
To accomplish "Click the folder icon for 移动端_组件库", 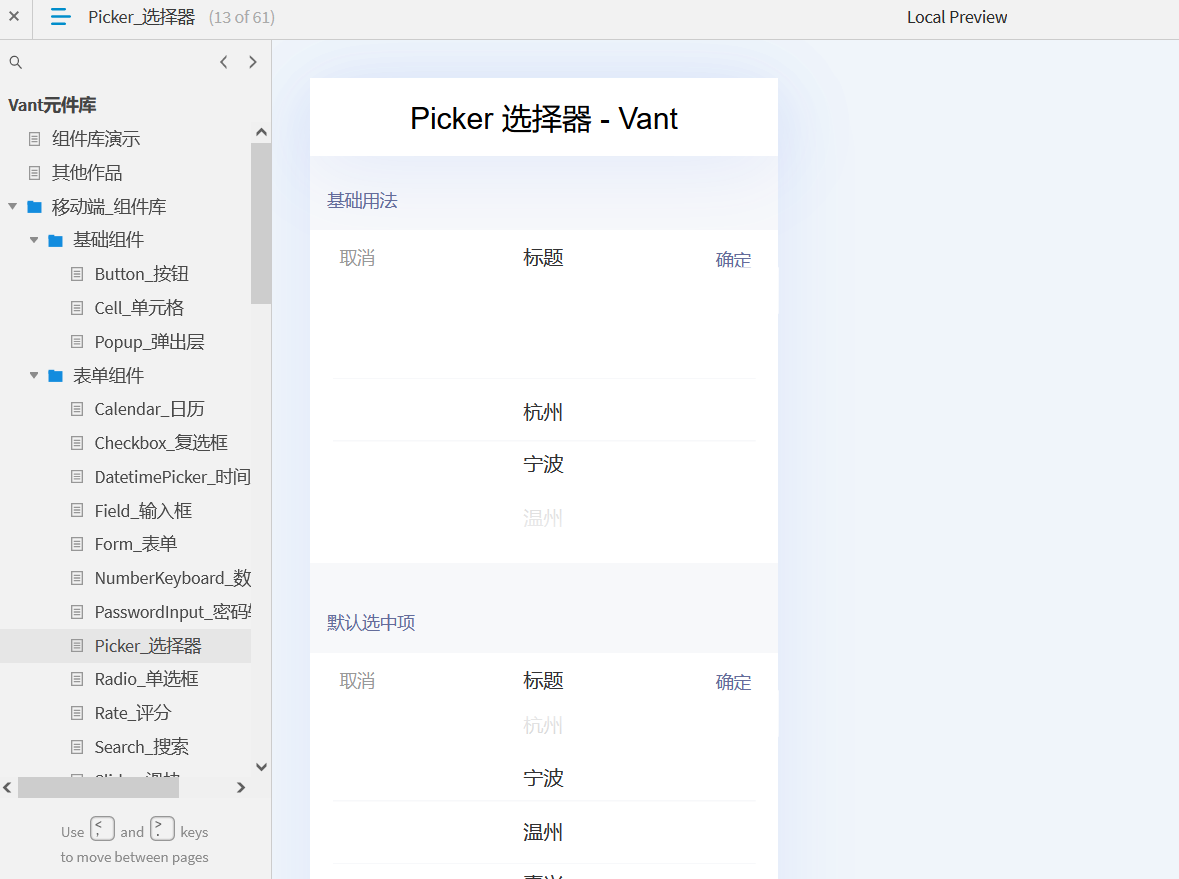I will tap(35, 207).
